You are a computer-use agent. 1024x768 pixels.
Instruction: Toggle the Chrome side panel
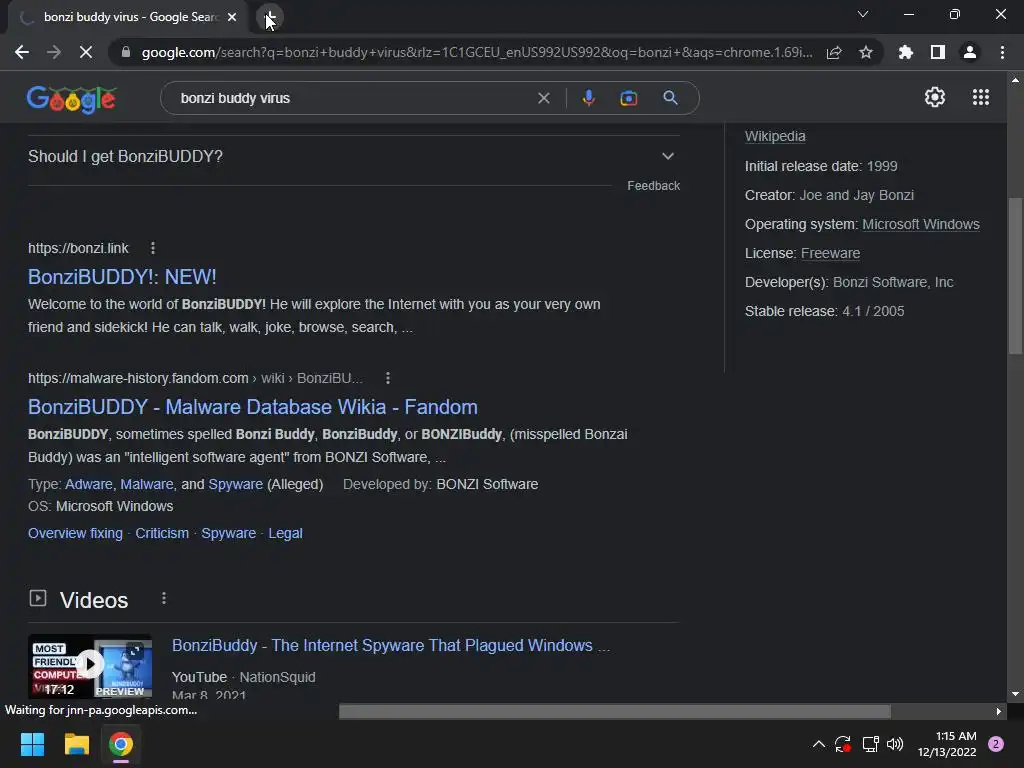[x=938, y=52]
